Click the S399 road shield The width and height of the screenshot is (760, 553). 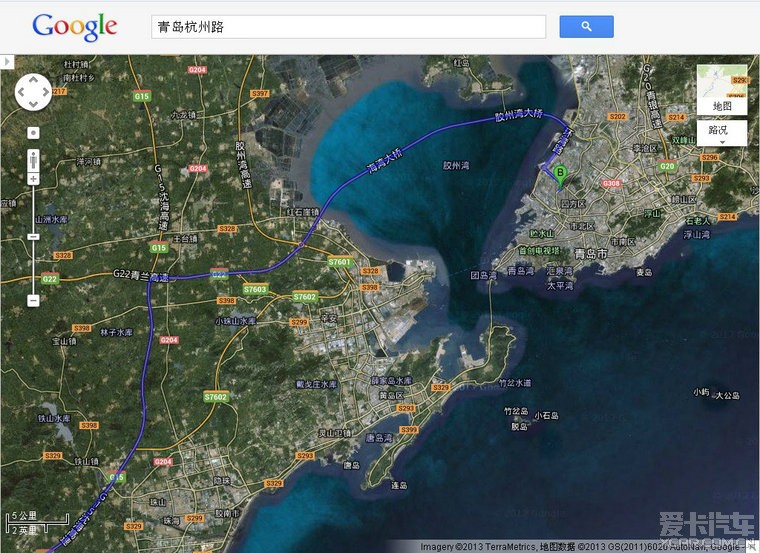(x=409, y=430)
